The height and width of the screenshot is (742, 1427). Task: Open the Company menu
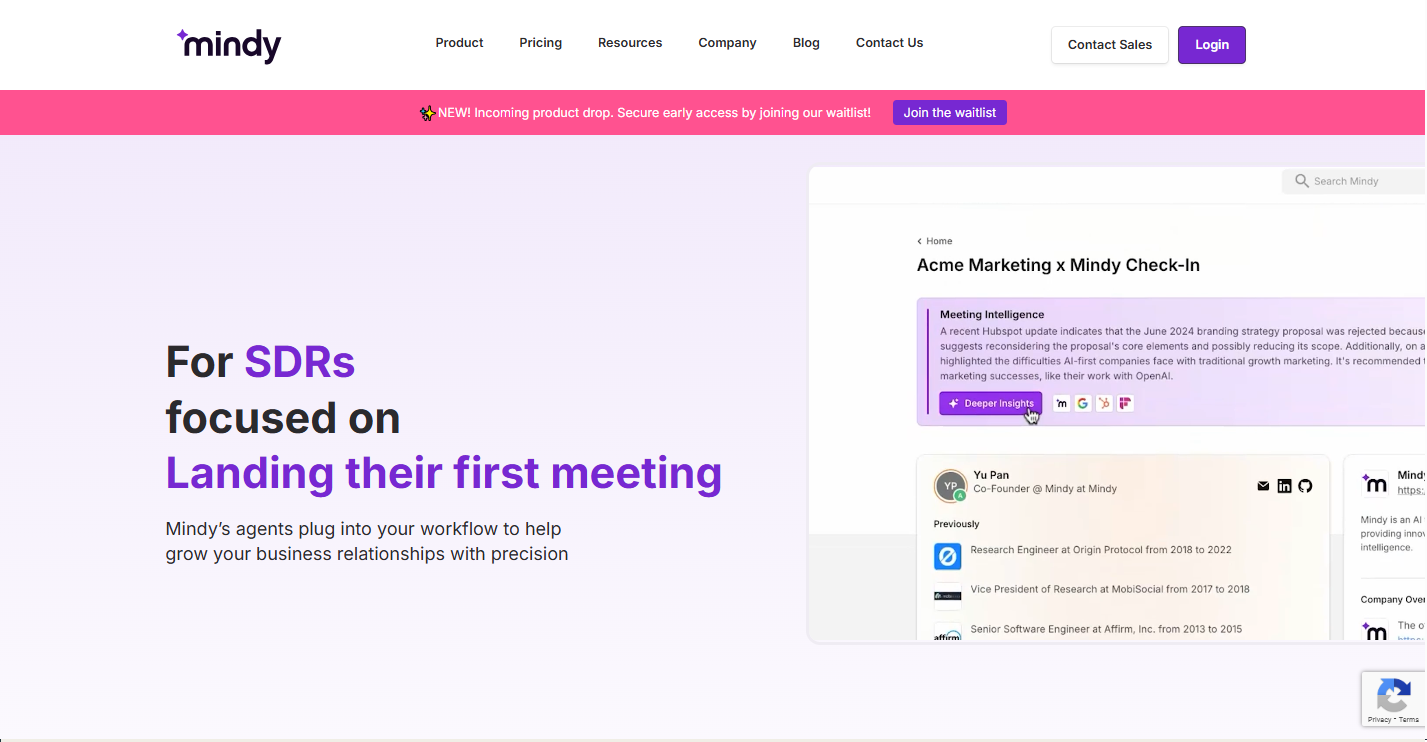[x=727, y=43]
